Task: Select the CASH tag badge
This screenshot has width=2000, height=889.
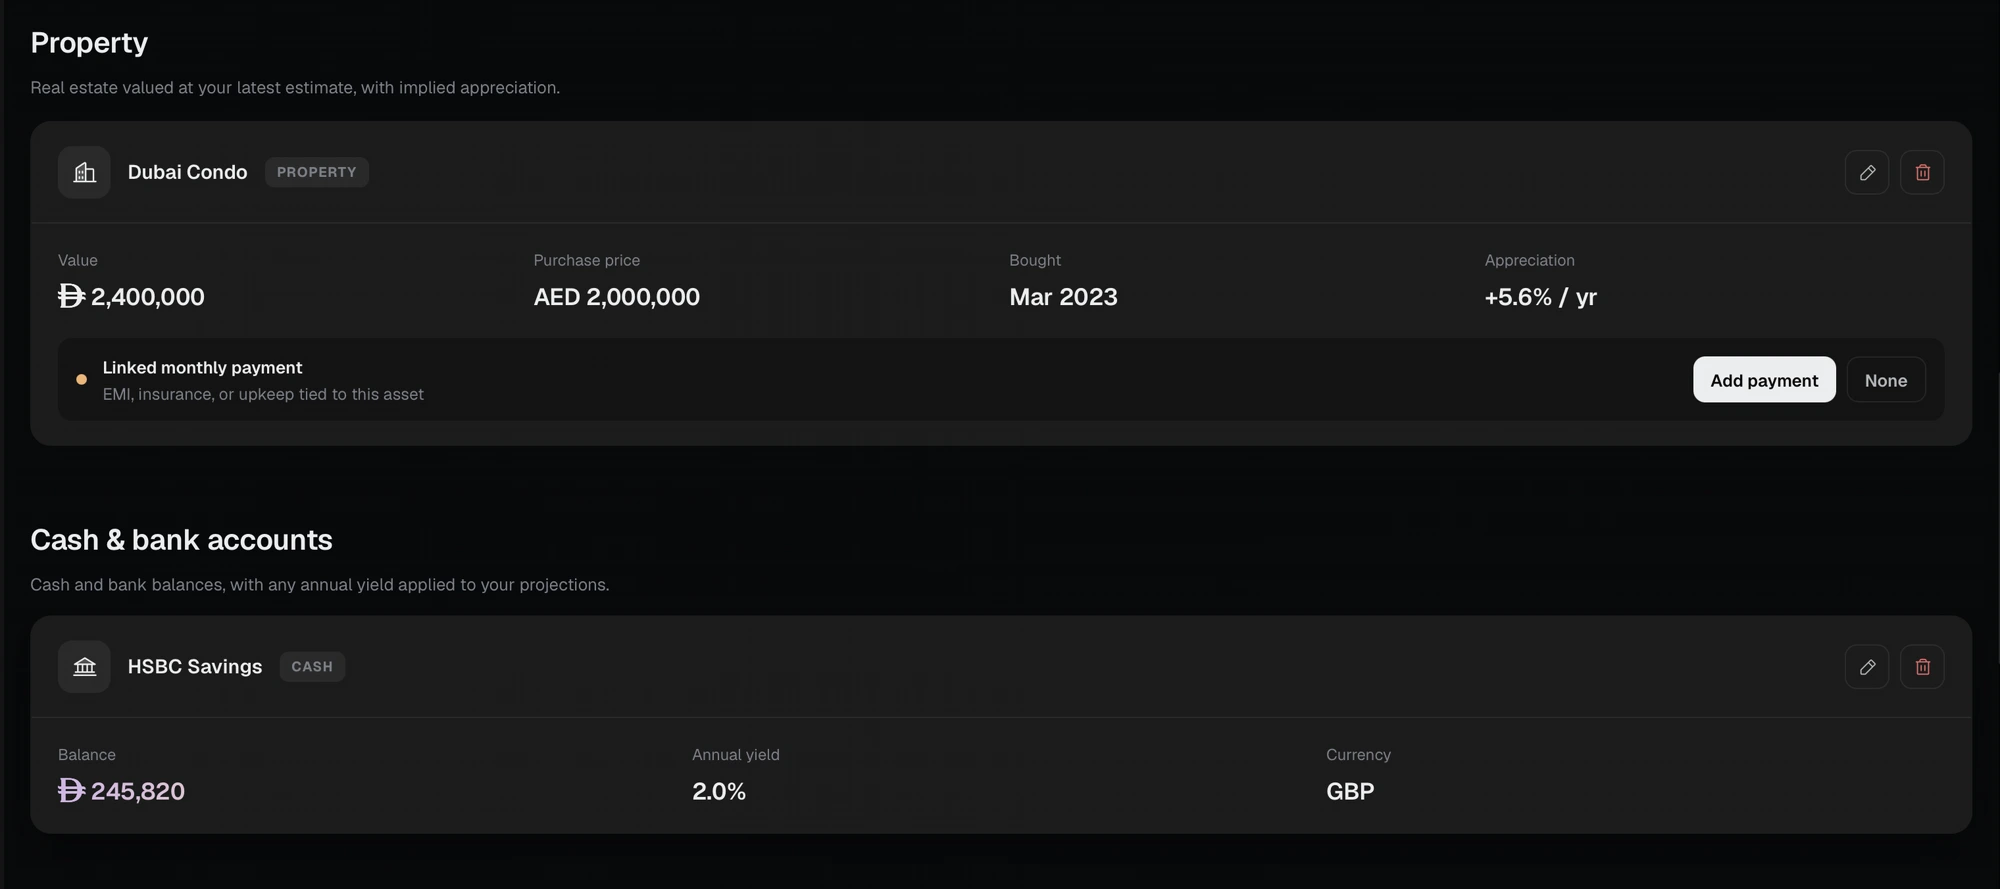Action: click(312, 667)
